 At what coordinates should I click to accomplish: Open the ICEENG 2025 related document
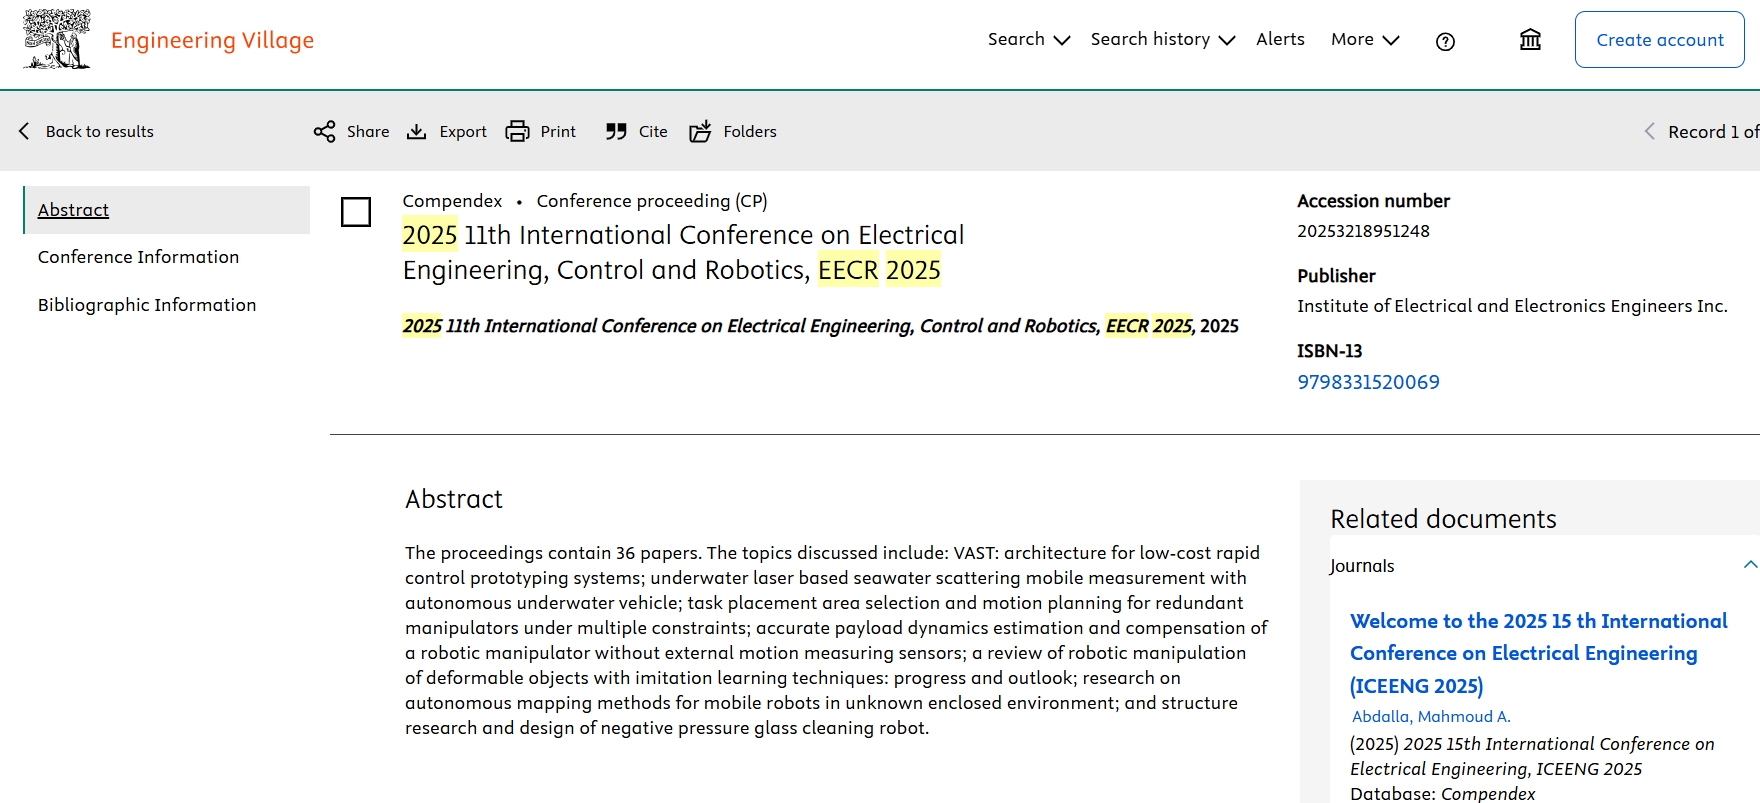(x=1538, y=653)
